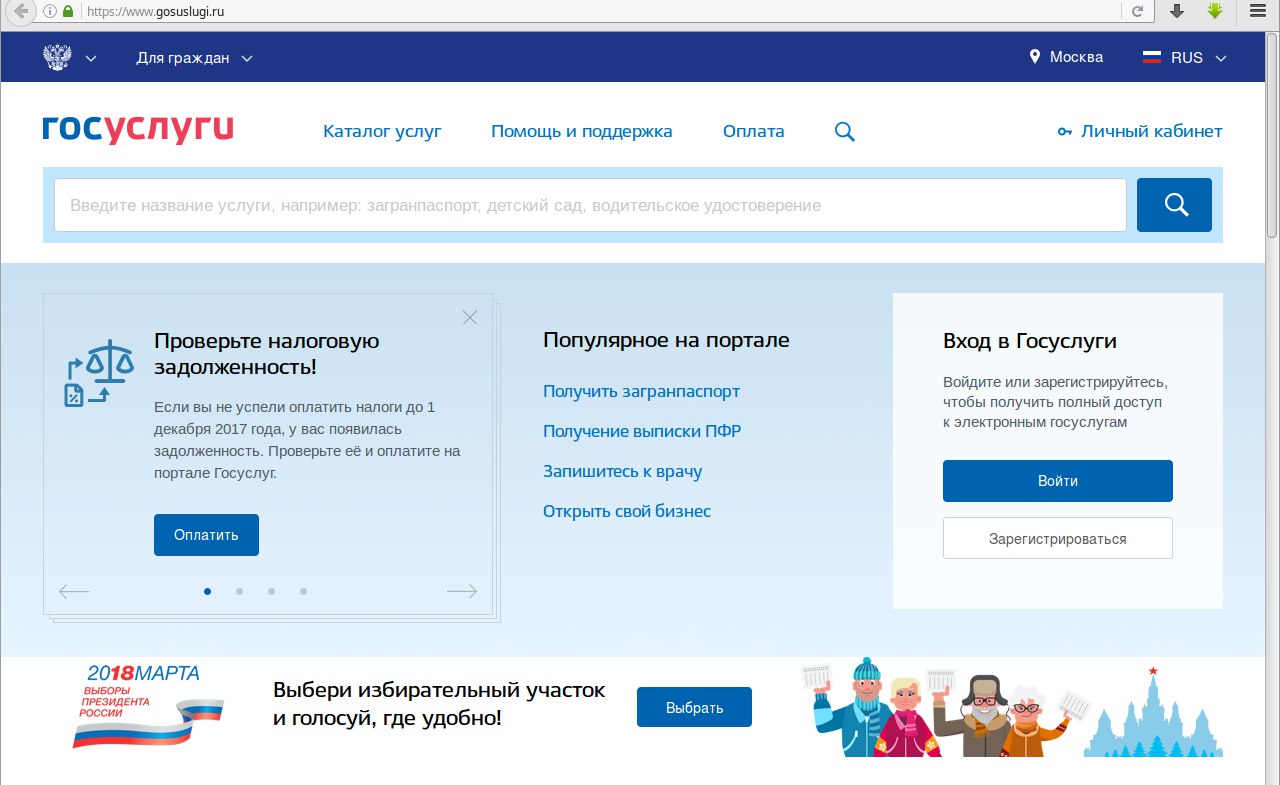Click the Популярное на портале heading
Viewport: 1280px width, 785px height.
[666, 340]
